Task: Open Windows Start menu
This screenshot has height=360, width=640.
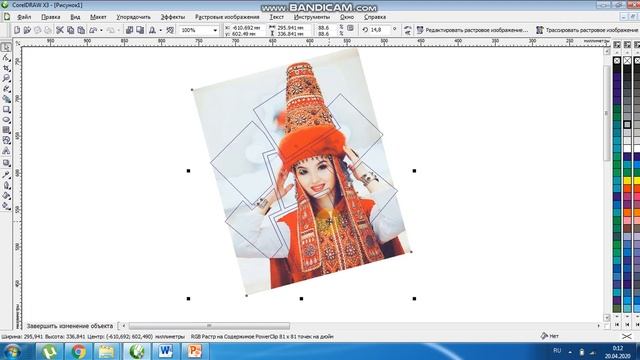Action: 12,351
